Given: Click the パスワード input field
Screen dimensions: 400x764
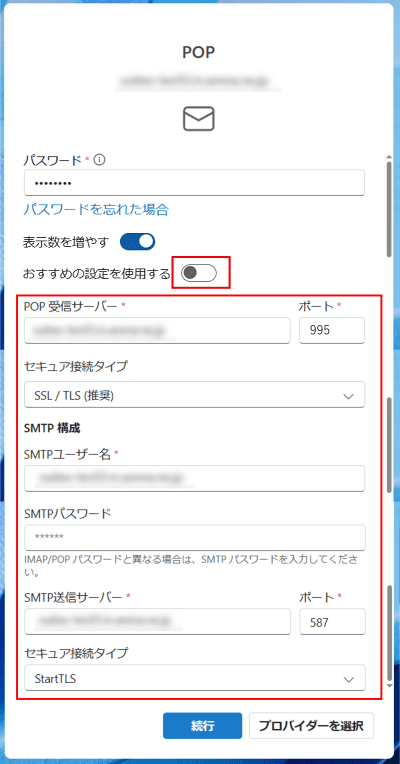Looking at the screenshot, I should 194,183.
